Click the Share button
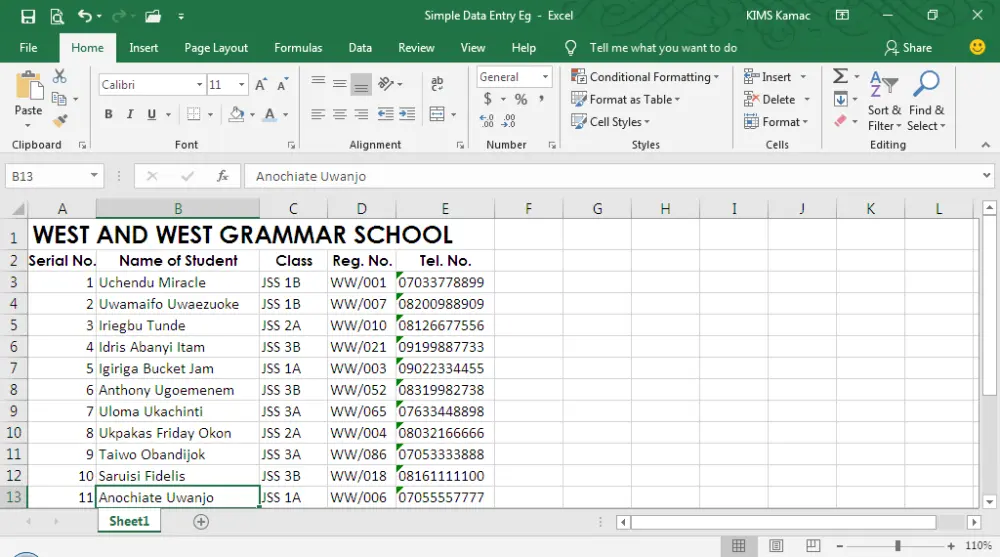The image size is (1000, 557). [x=908, y=48]
